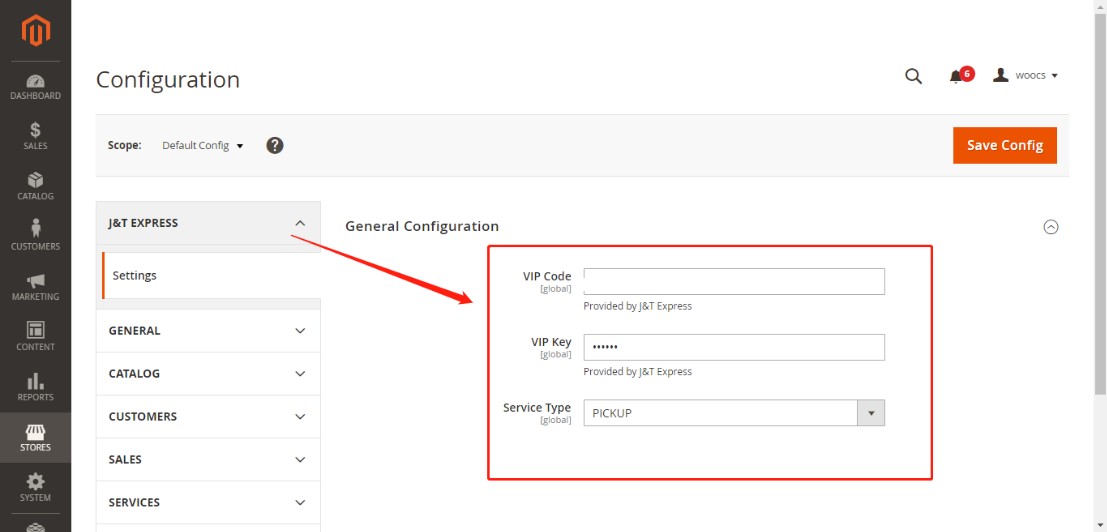The width and height of the screenshot is (1107, 532).
Task: Click the VIP Code label
Action: point(547,276)
